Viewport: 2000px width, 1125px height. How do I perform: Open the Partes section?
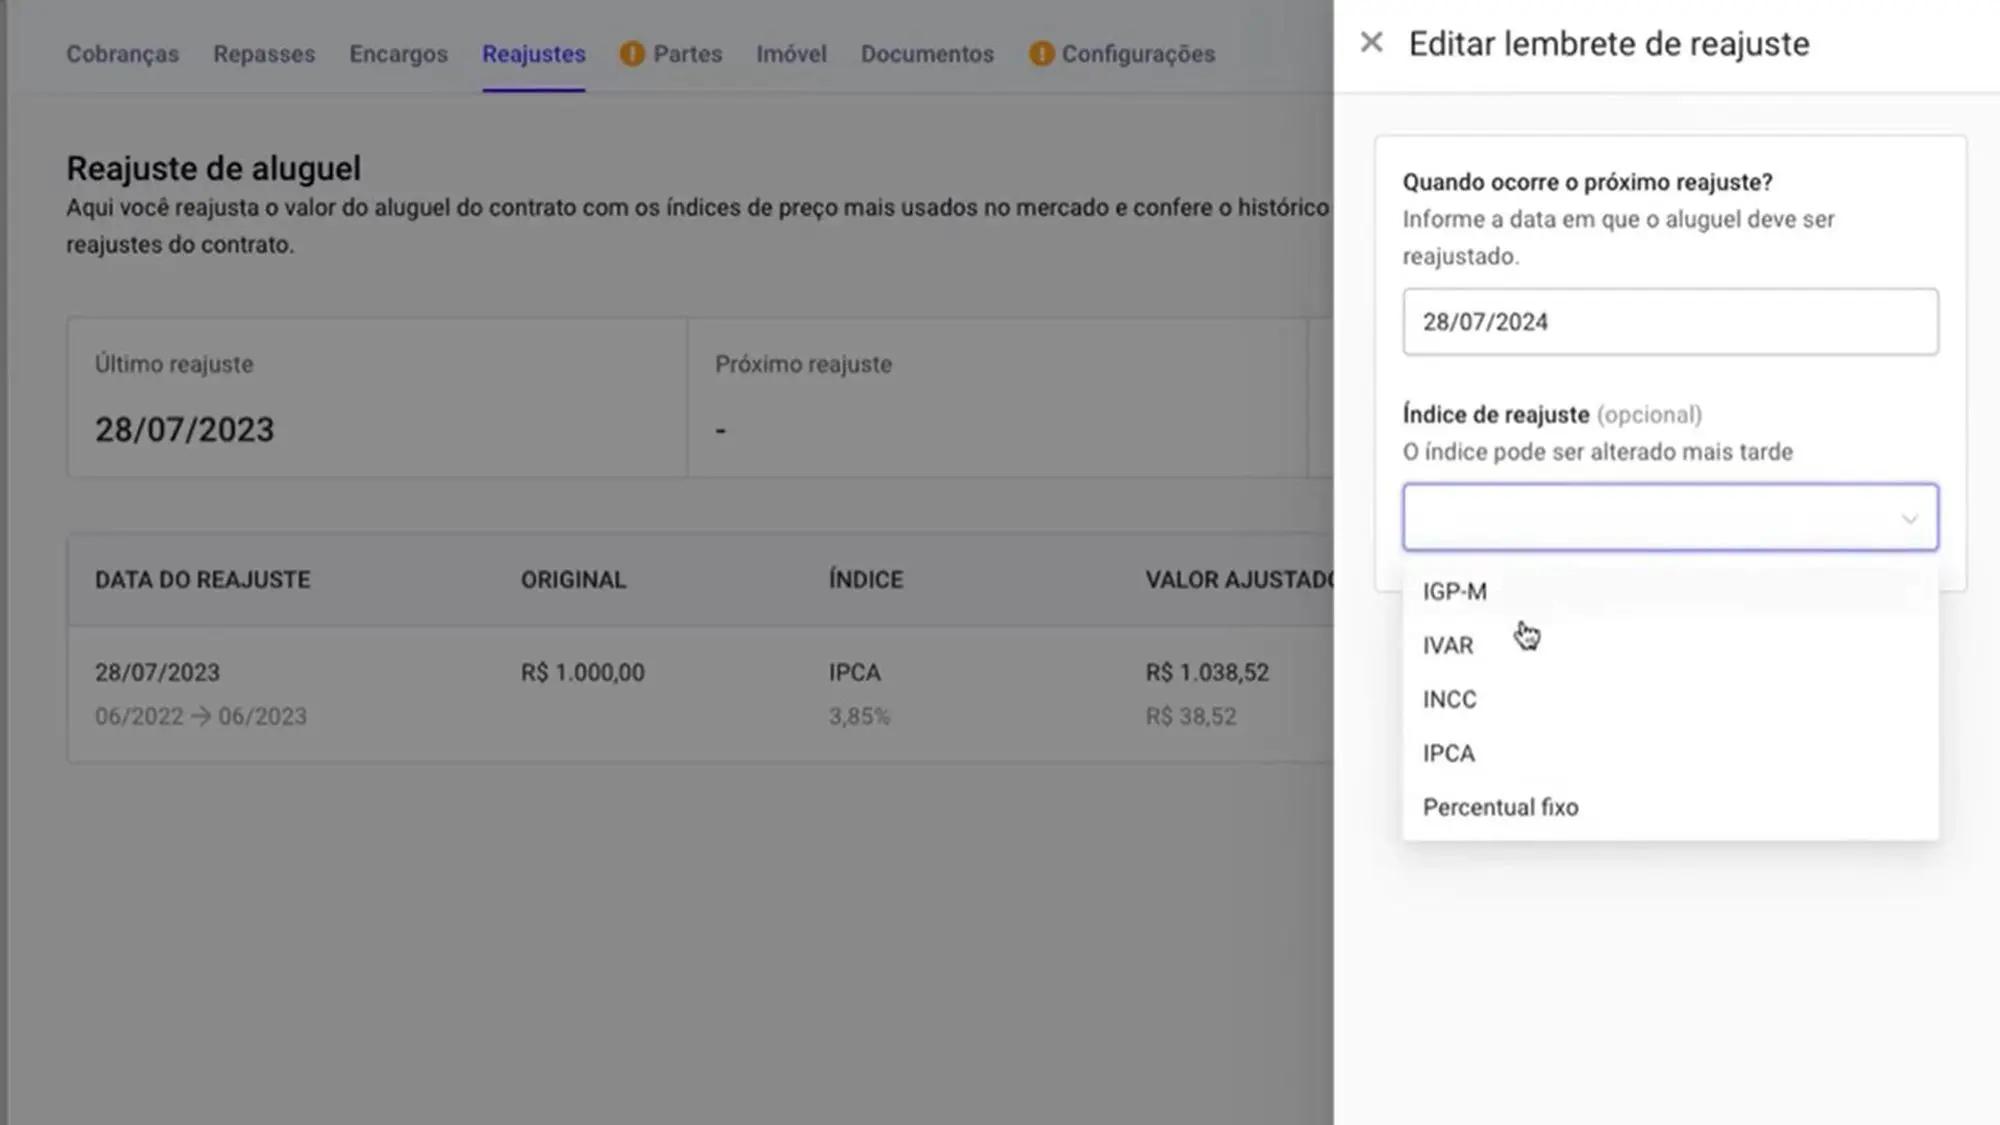[687, 54]
